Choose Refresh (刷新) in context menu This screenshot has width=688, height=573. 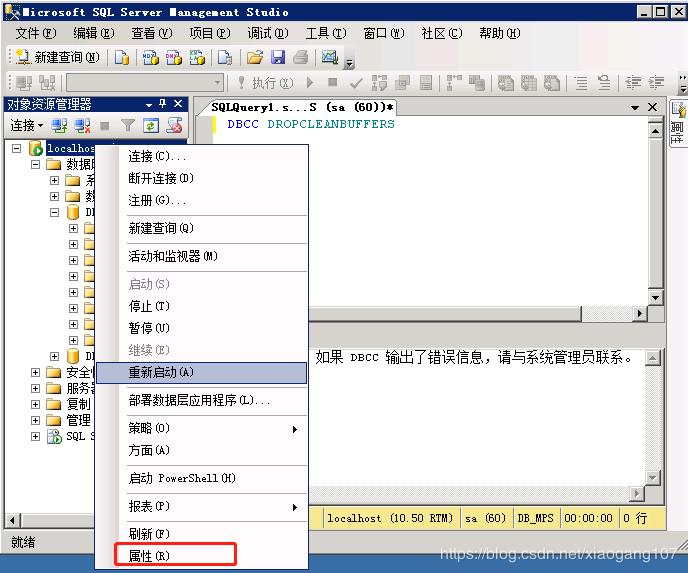click(x=202, y=534)
